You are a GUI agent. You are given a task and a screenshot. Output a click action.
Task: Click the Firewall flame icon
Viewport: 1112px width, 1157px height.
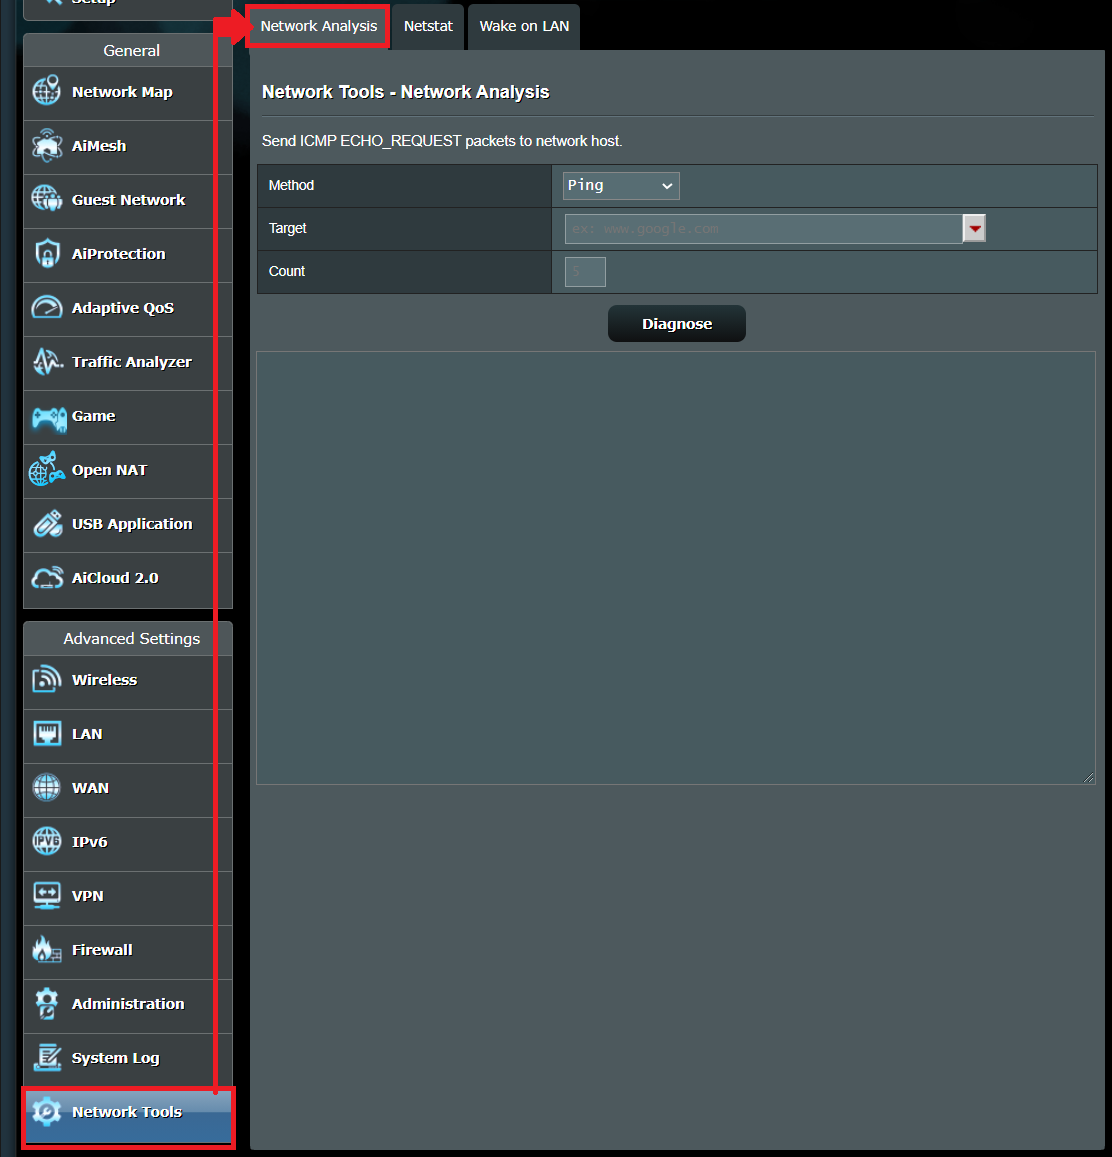pos(46,950)
